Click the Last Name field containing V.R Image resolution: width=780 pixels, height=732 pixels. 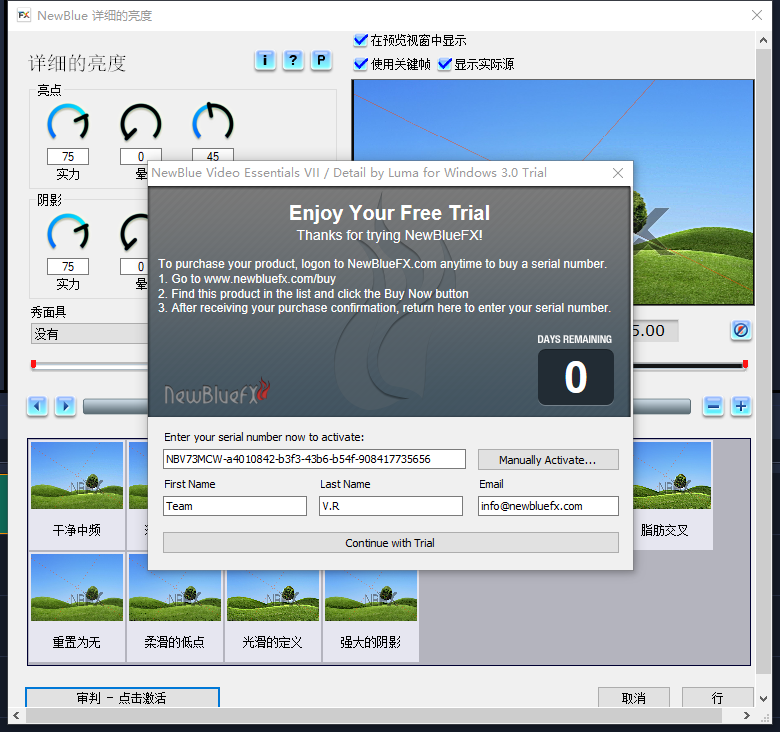[x=391, y=506]
